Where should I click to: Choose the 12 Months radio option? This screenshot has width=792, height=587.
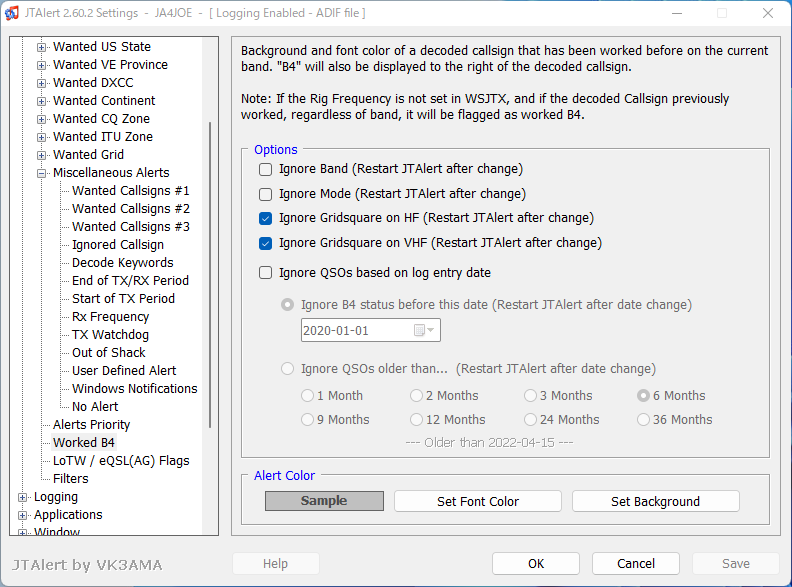[416, 419]
